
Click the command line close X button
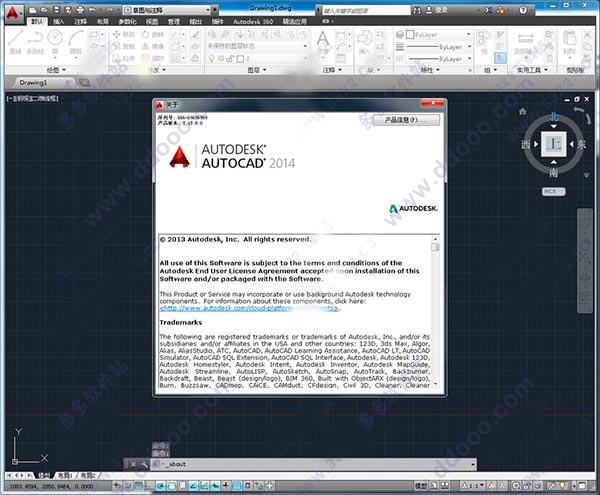pos(133,464)
